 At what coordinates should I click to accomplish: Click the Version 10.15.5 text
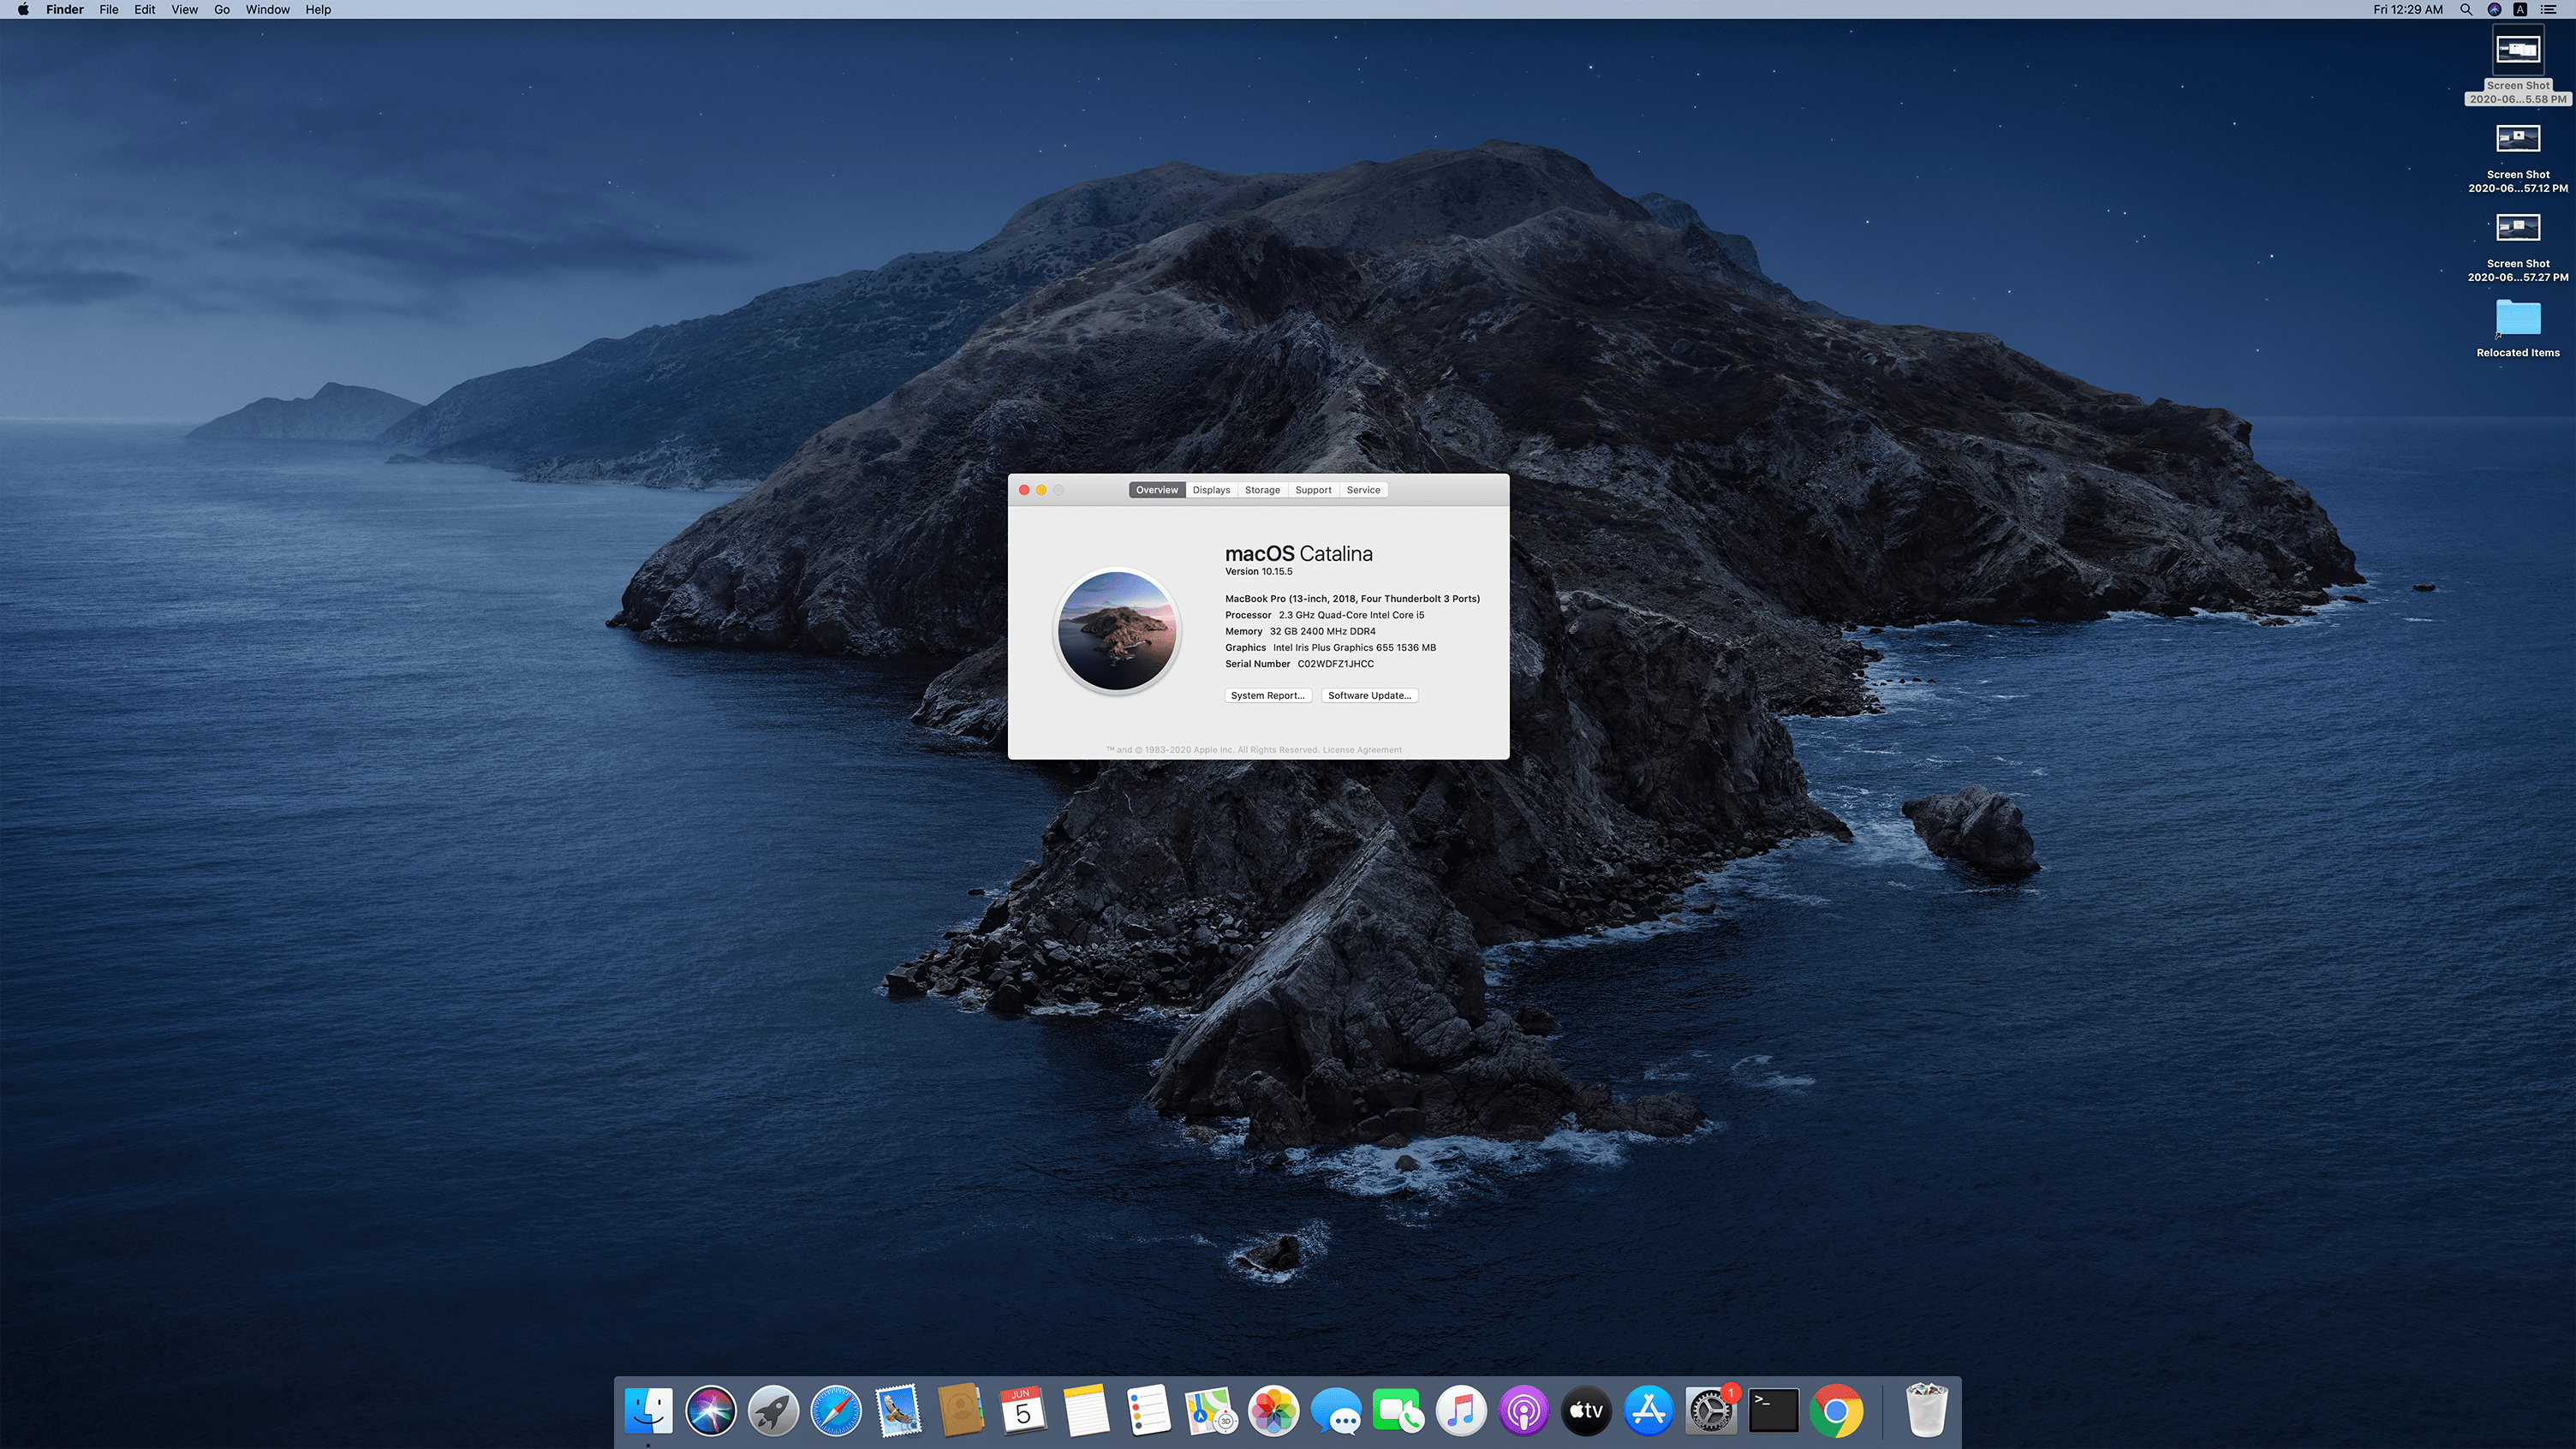[x=1259, y=572]
